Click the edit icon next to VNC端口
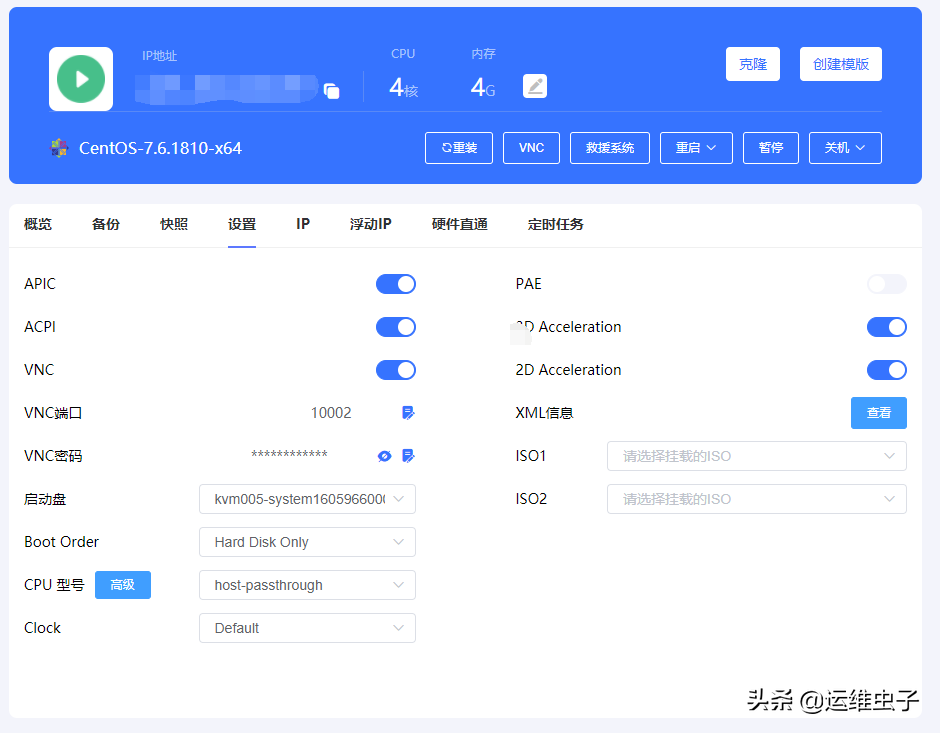 tap(408, 412)
